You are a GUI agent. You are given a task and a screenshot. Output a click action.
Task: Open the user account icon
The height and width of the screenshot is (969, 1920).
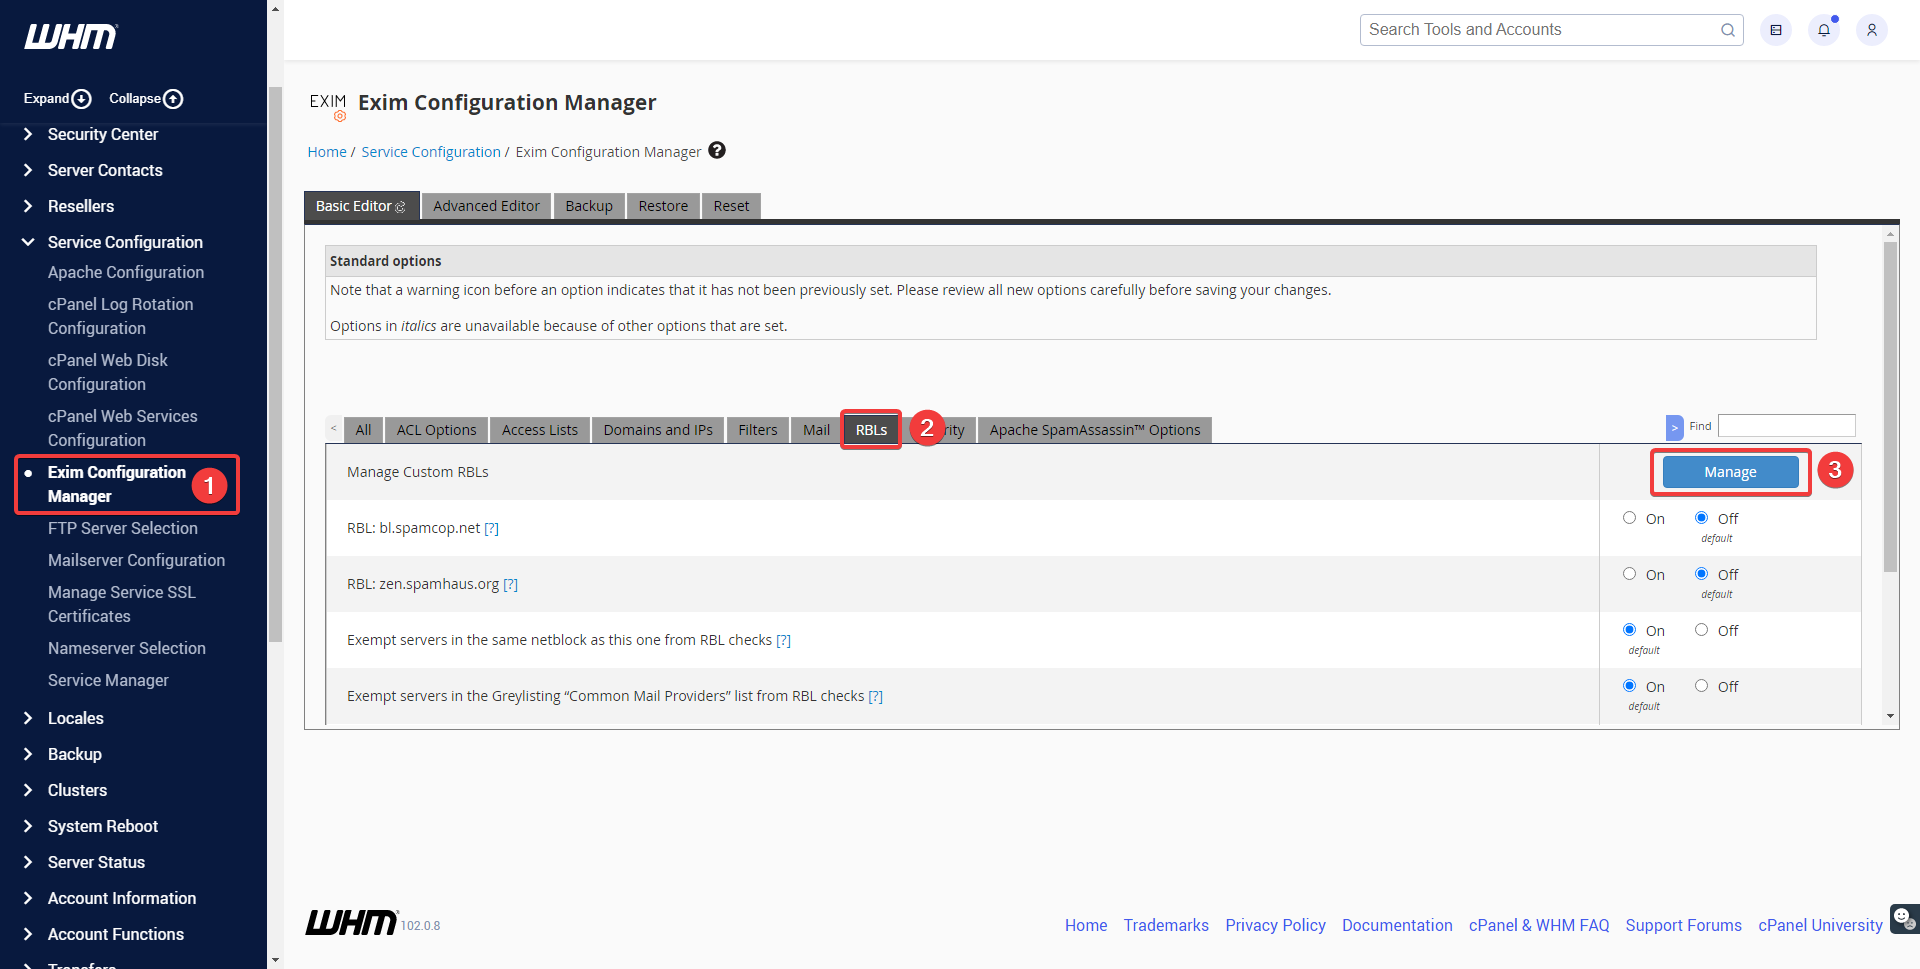(1872, 30)
